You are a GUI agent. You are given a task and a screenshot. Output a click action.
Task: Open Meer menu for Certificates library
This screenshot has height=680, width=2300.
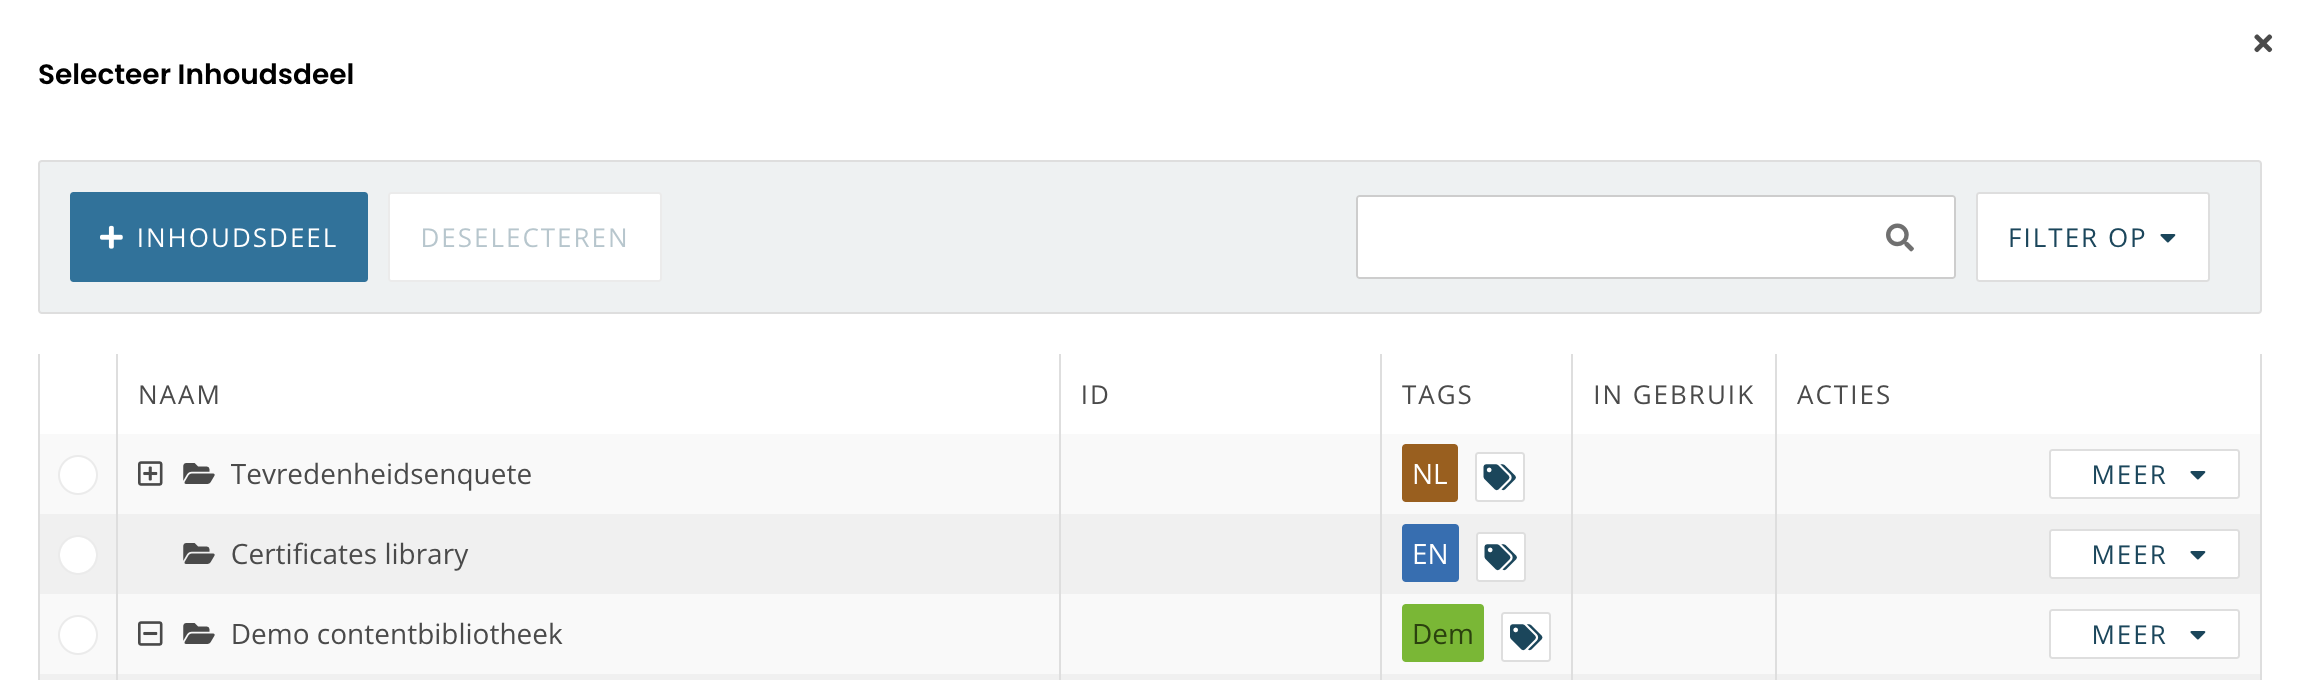[2143, 554]
